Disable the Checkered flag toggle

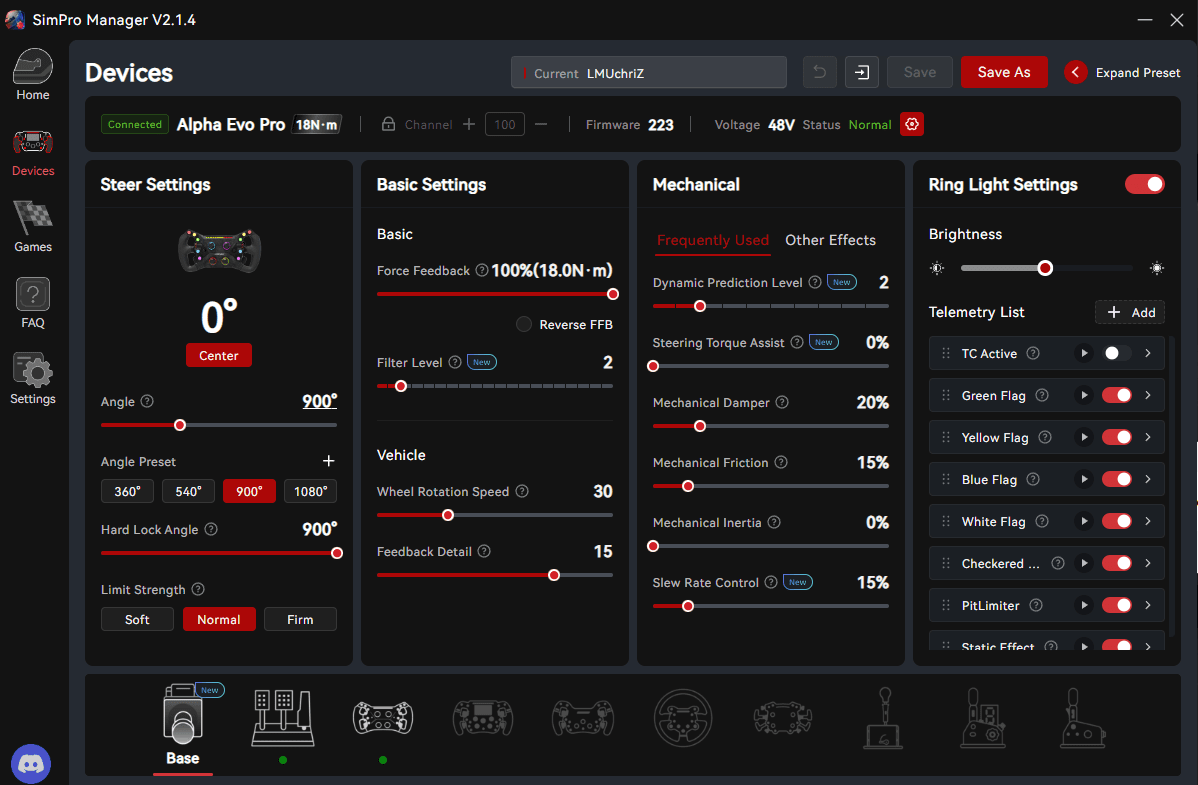pos(1116,563)
